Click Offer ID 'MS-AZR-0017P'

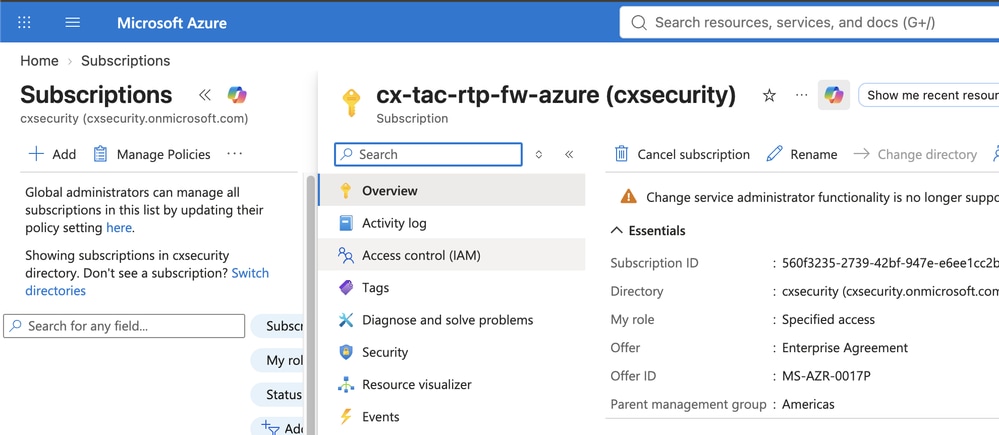tap(826, 376)
